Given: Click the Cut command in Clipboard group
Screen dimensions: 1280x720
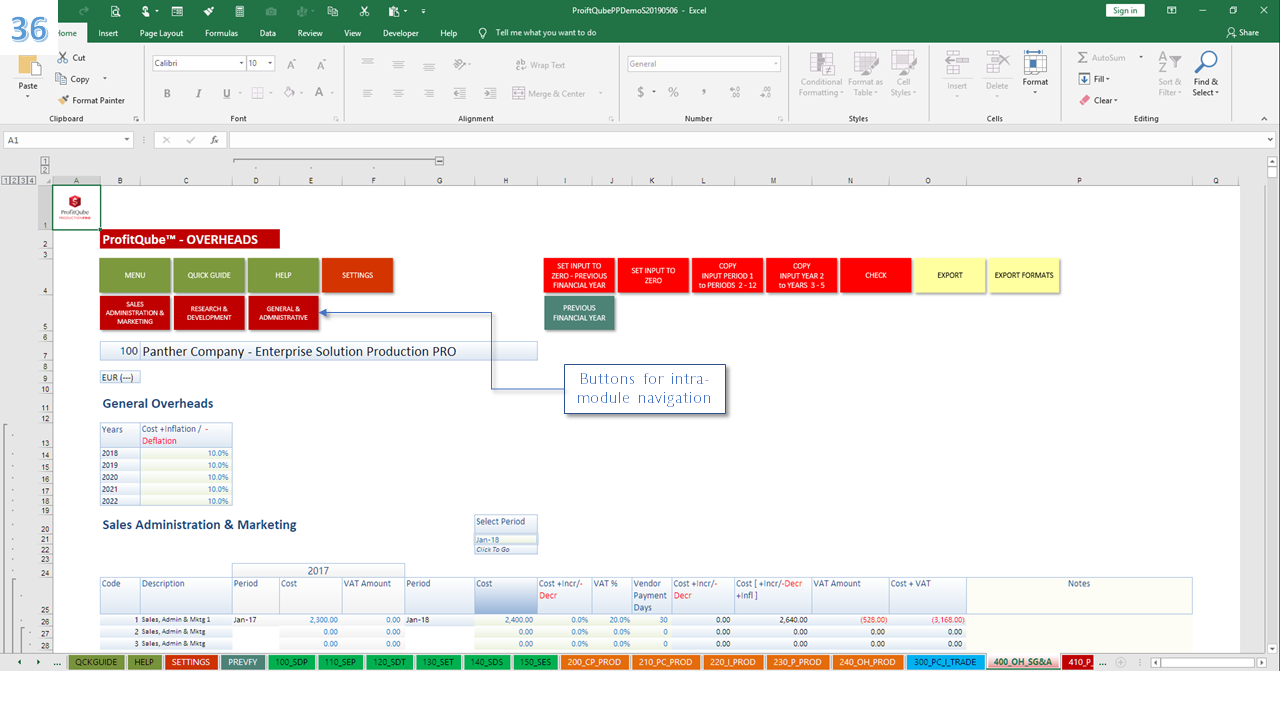Looking at the screenshot, I should (x=72, y=58).
